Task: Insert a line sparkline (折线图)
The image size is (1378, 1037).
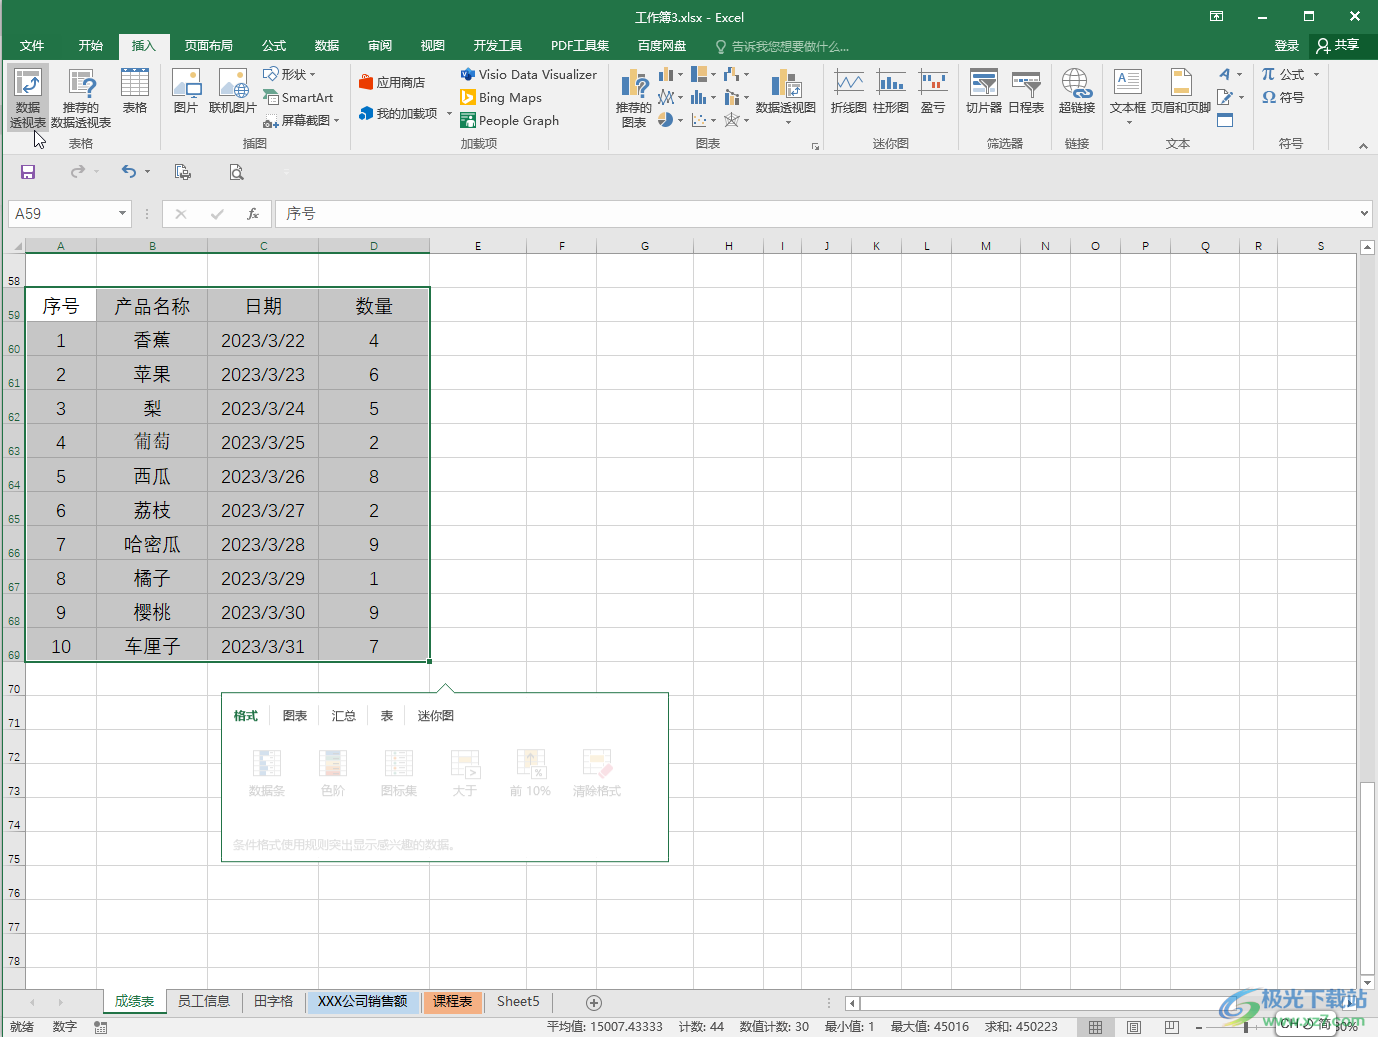Action: pyautogui.click(x=849, y=91)
